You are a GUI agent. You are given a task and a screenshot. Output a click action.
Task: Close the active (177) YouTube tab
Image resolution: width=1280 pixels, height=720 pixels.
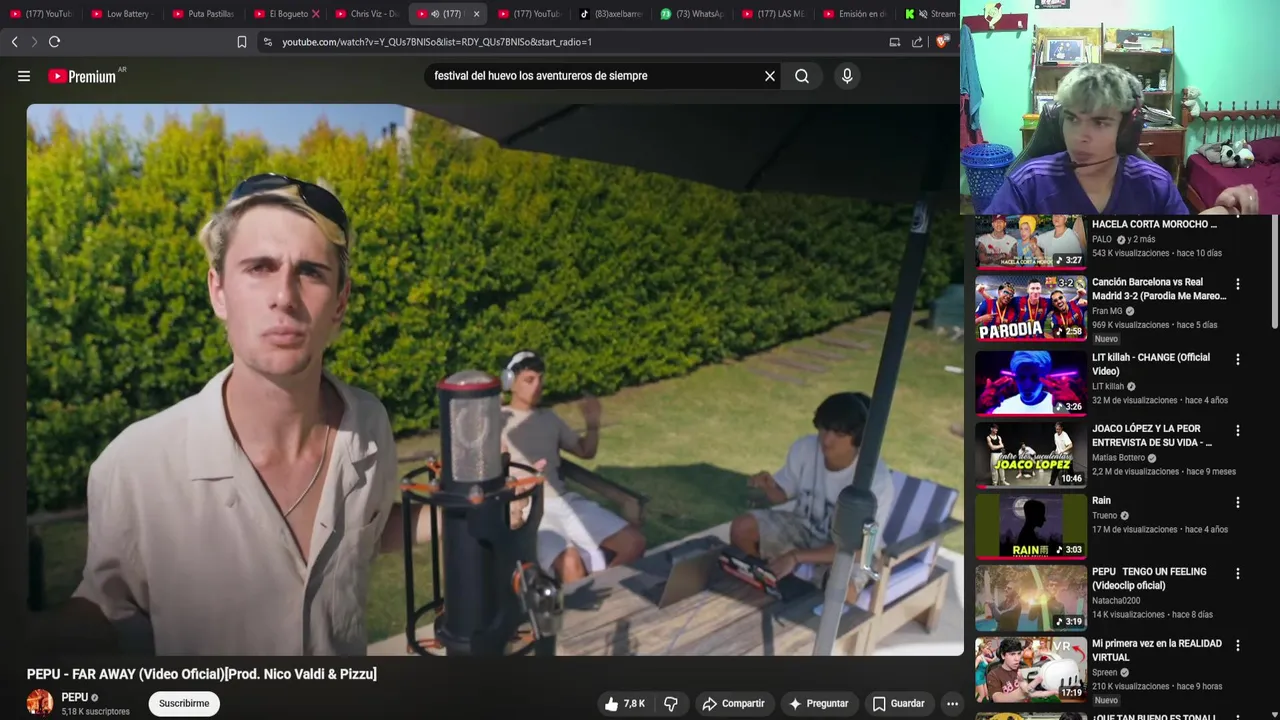point(476,14)
